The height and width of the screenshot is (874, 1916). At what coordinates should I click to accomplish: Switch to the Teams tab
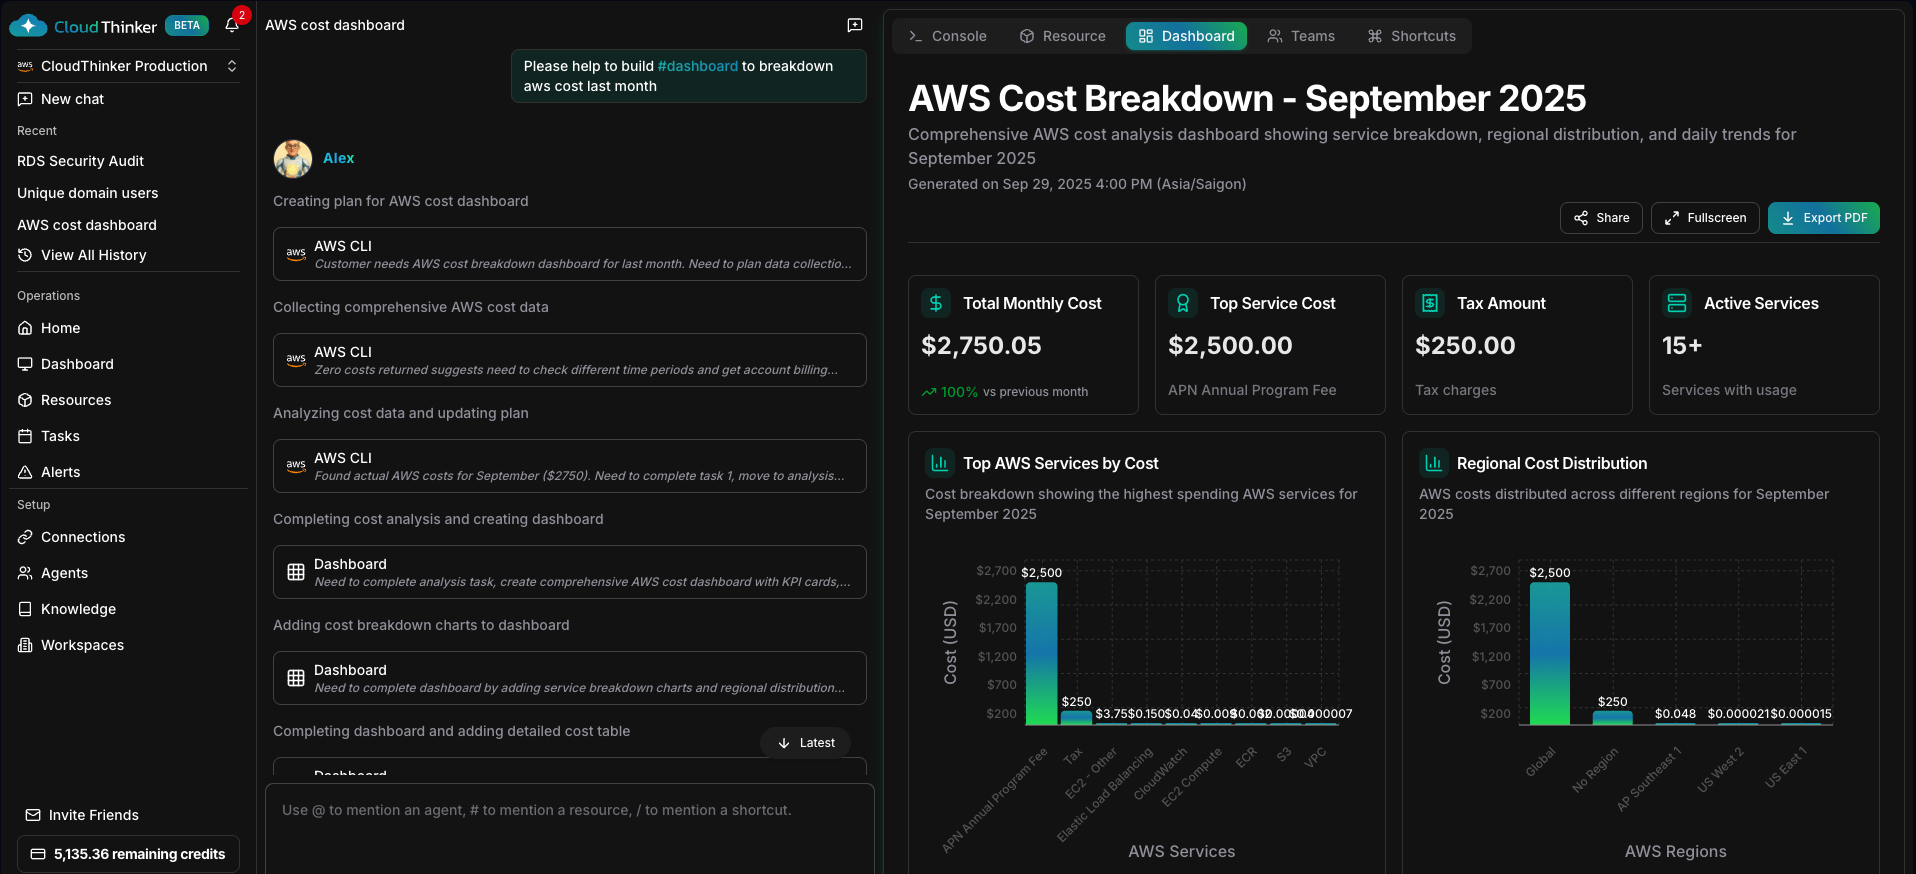coord(1301,36)
